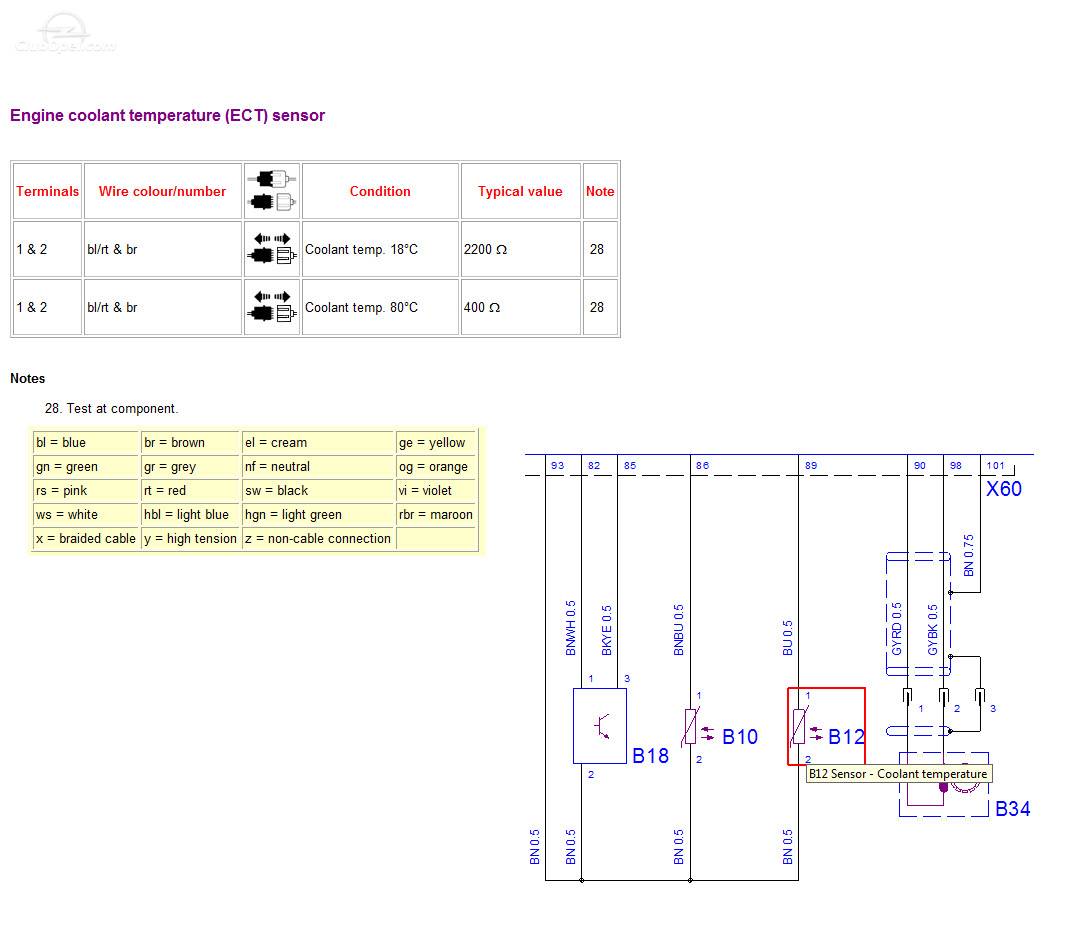Click the 'Typical value' column header
This screenshot has height=941, width=1079.
tap(520, 191)
